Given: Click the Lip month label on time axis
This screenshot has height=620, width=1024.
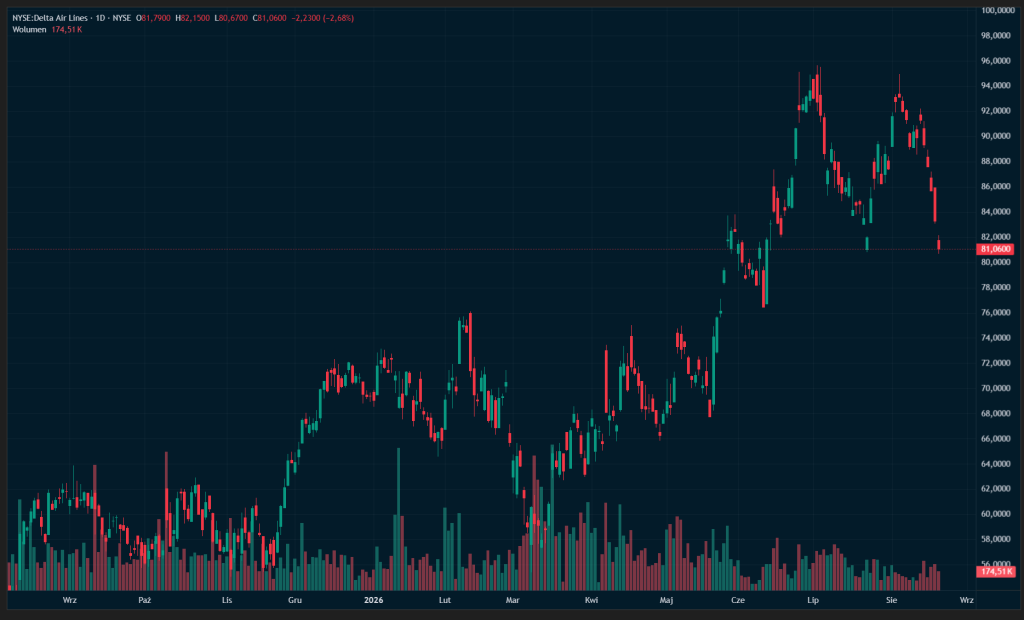Looking at the screenshot, I should pos(813,600).
